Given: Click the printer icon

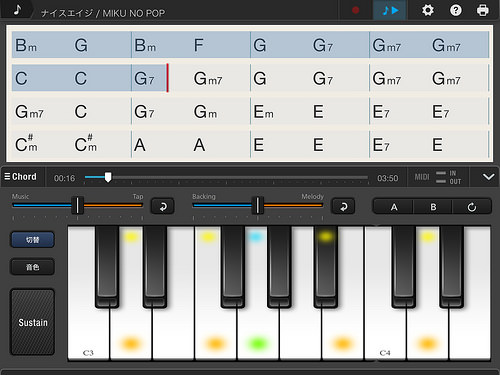Looking at the screenshot, I should click(483, 10).
